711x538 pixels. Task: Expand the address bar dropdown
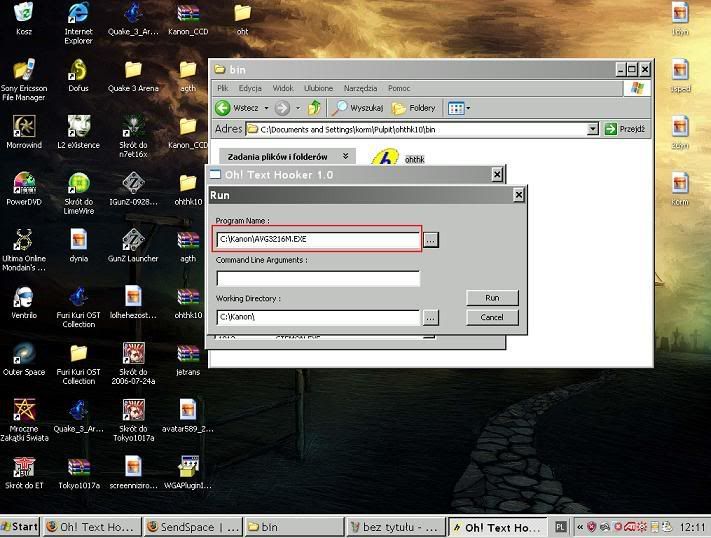pyautogui.click(x=593, y=129)
